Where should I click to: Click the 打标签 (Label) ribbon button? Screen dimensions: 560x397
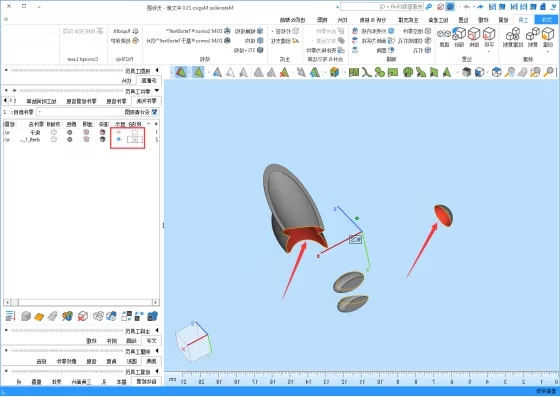click(x=285, y=31)
